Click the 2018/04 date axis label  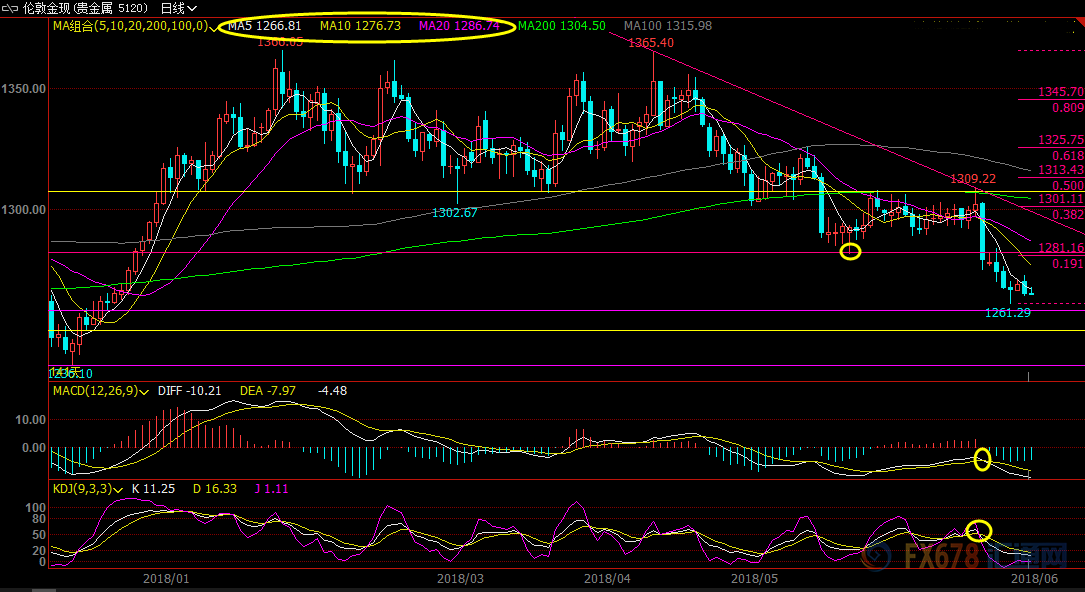[x=607, y=578]
